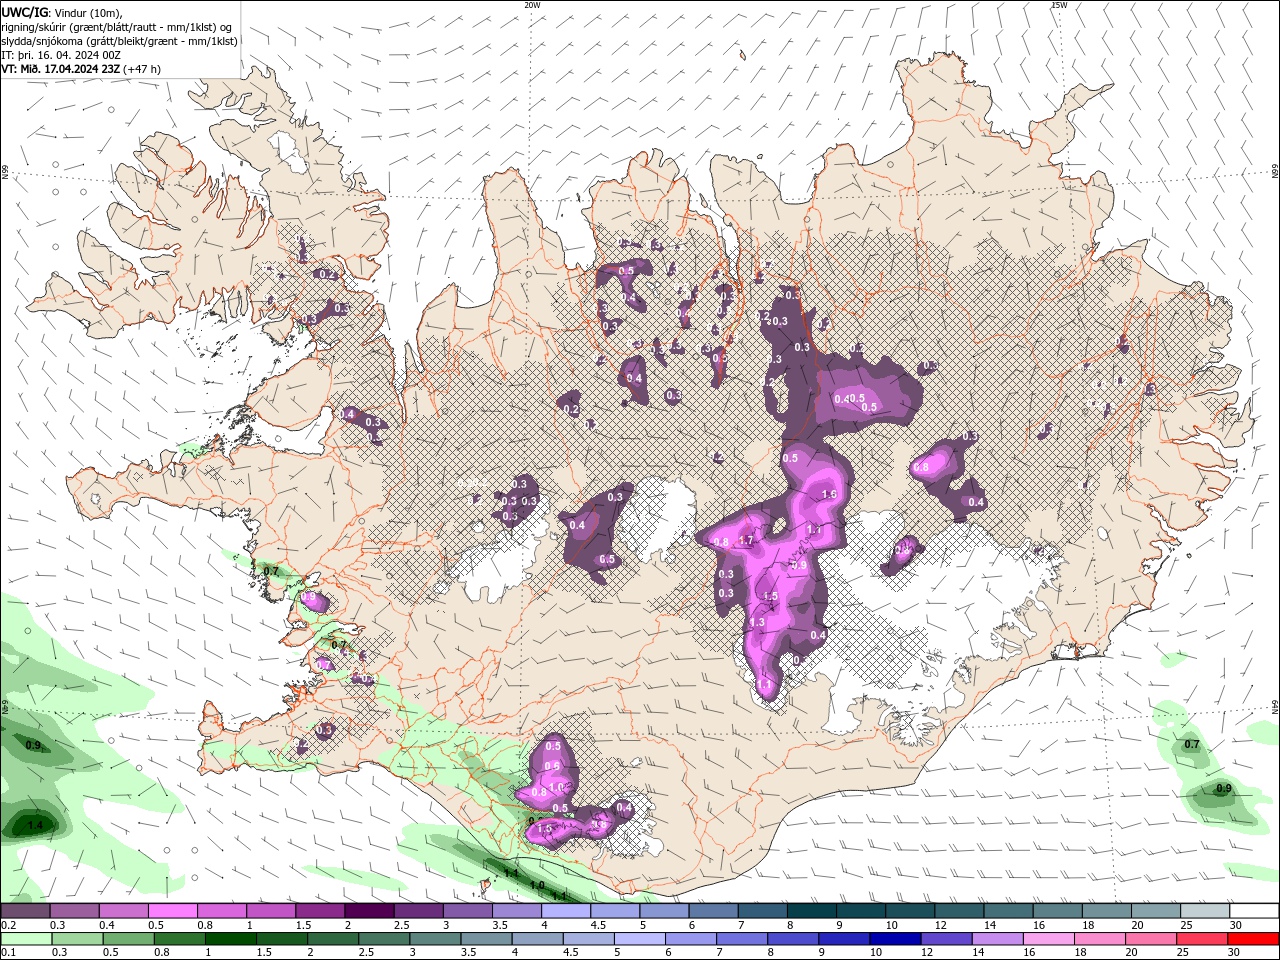Select the 66N latitude label on right edge
1280x960 pixels.
coord(1275,172)
